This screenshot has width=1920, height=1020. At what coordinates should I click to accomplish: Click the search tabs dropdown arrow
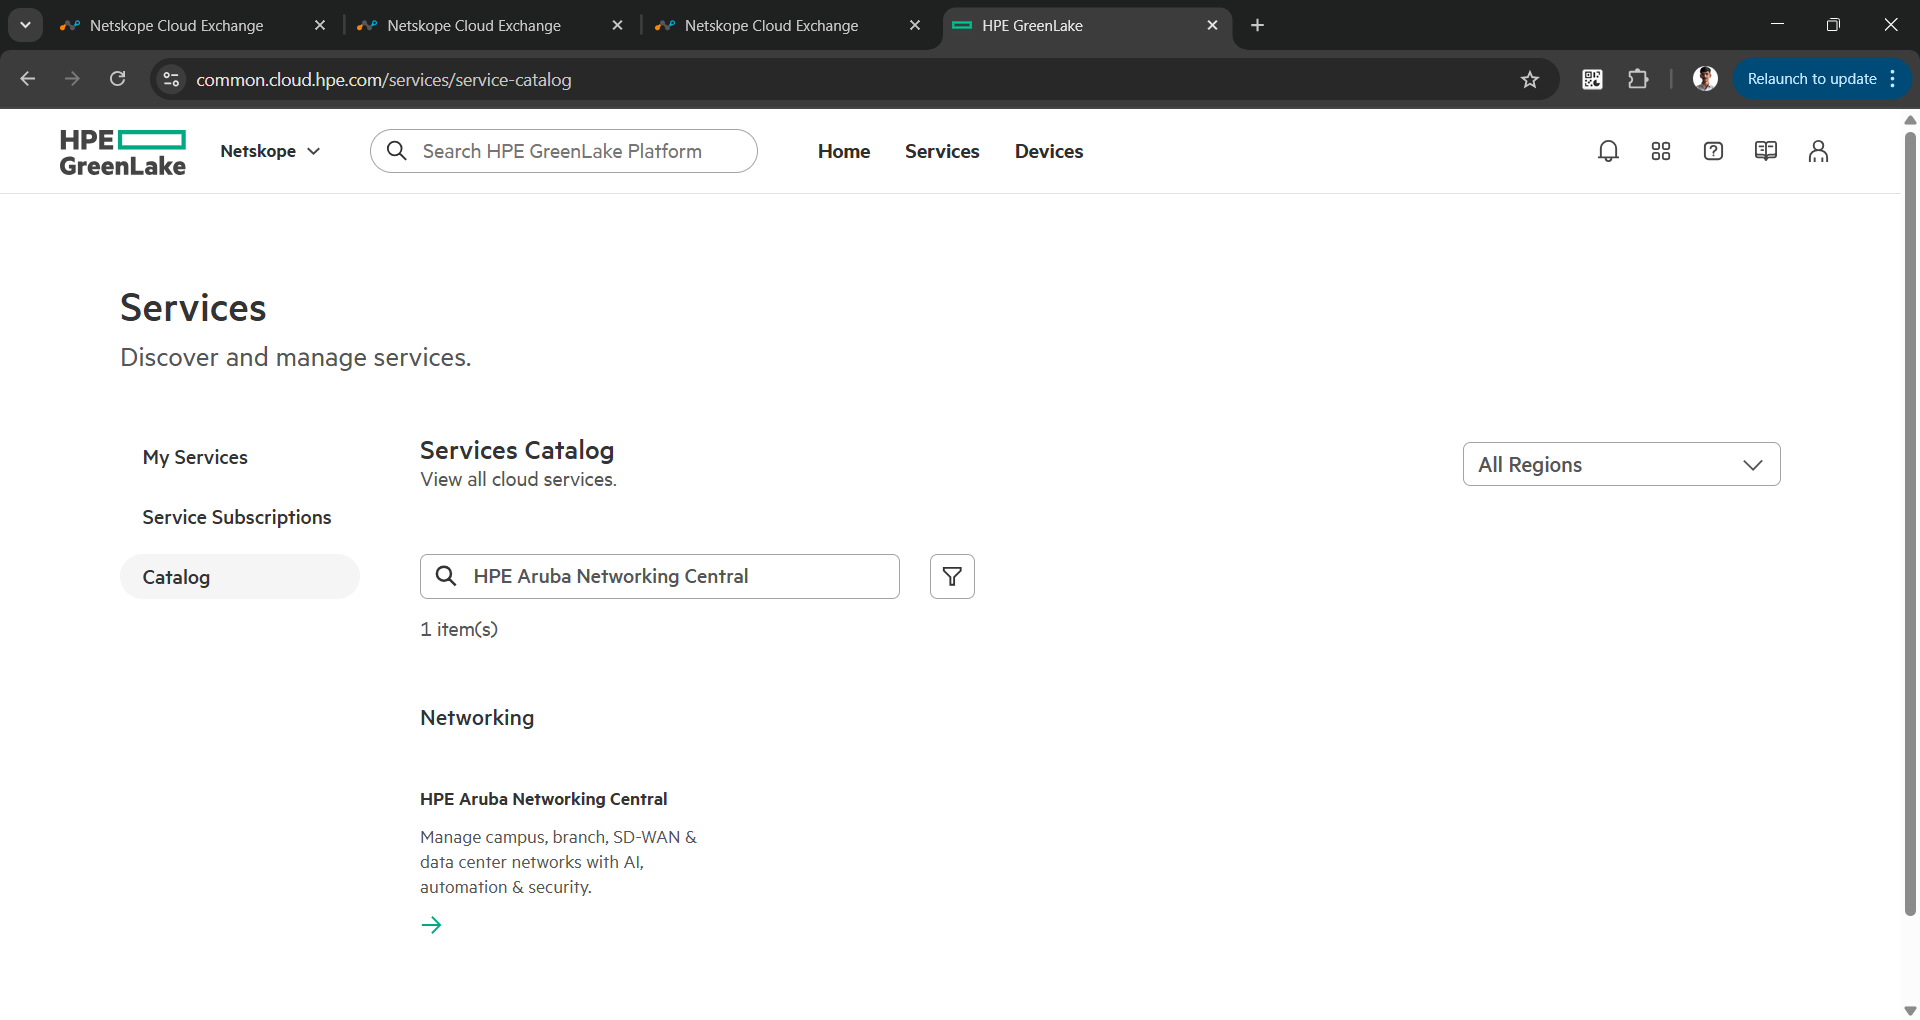point(25,25)
